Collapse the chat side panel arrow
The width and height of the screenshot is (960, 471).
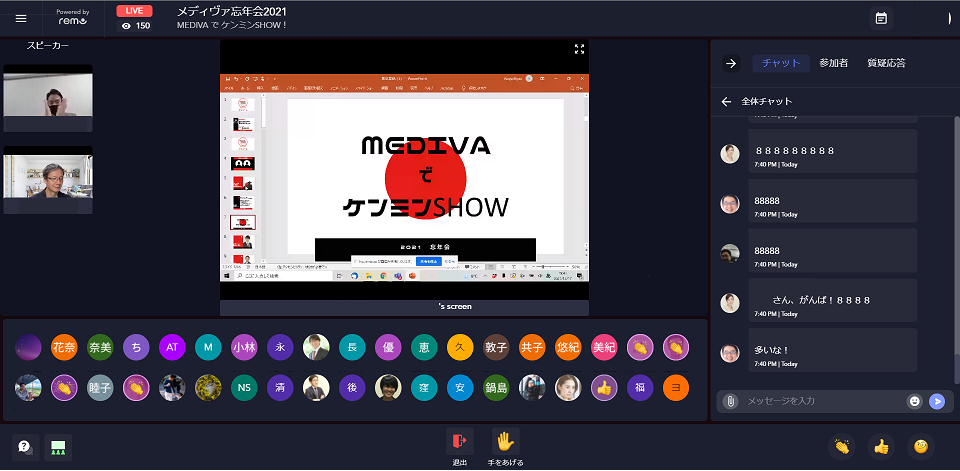point(731,63)
